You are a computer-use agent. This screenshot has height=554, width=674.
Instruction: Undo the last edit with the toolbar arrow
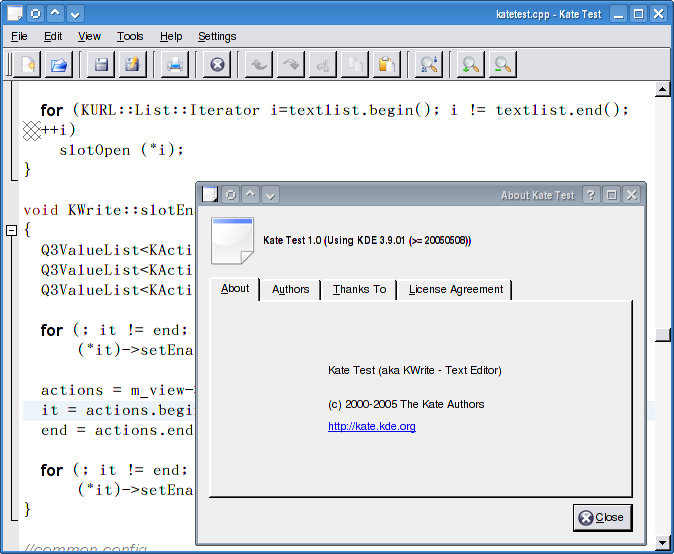coord(259,65)
